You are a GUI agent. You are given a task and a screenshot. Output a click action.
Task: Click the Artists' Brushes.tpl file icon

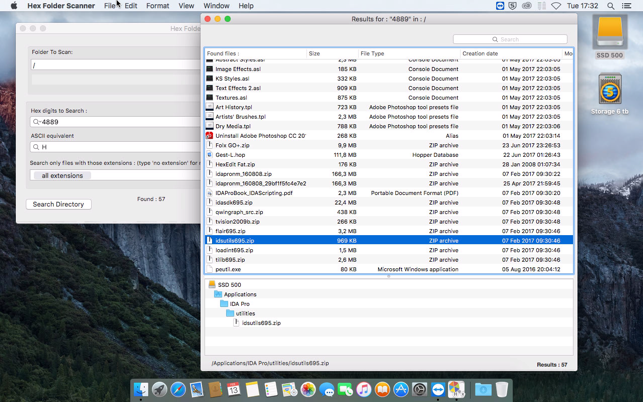click(210, 116)
